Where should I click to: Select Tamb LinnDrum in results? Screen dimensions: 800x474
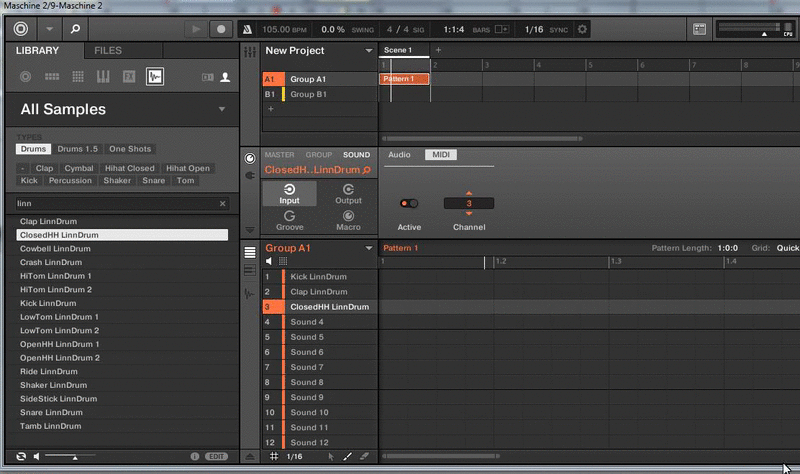coord(122,426)
